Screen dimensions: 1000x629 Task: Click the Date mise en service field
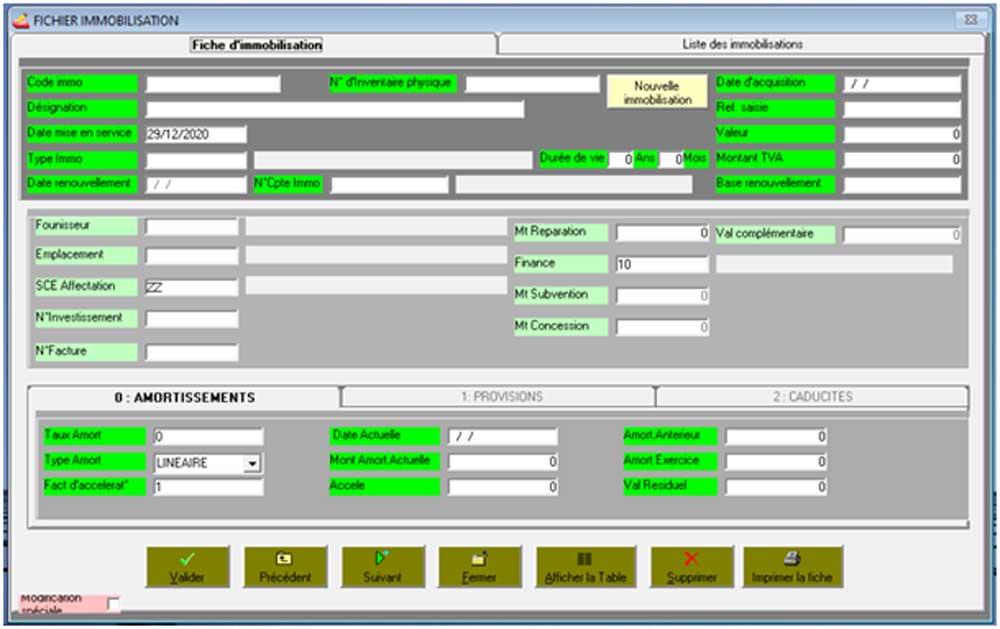pyautogui.click(x=196, y=134)
